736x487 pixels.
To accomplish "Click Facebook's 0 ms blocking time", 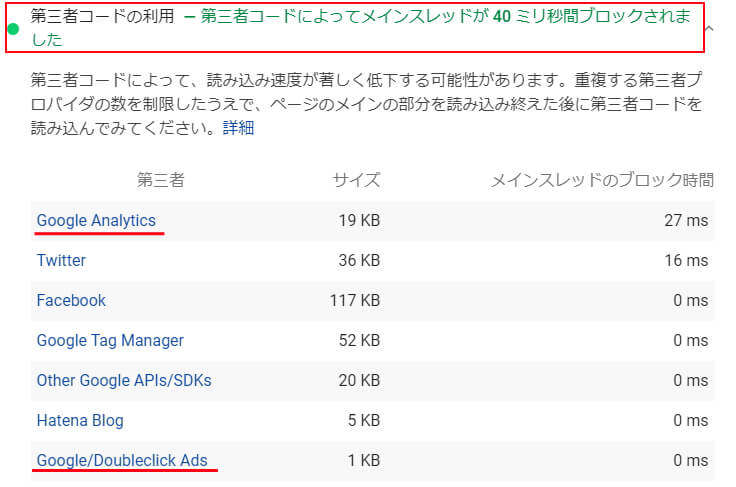I will 690,300.
